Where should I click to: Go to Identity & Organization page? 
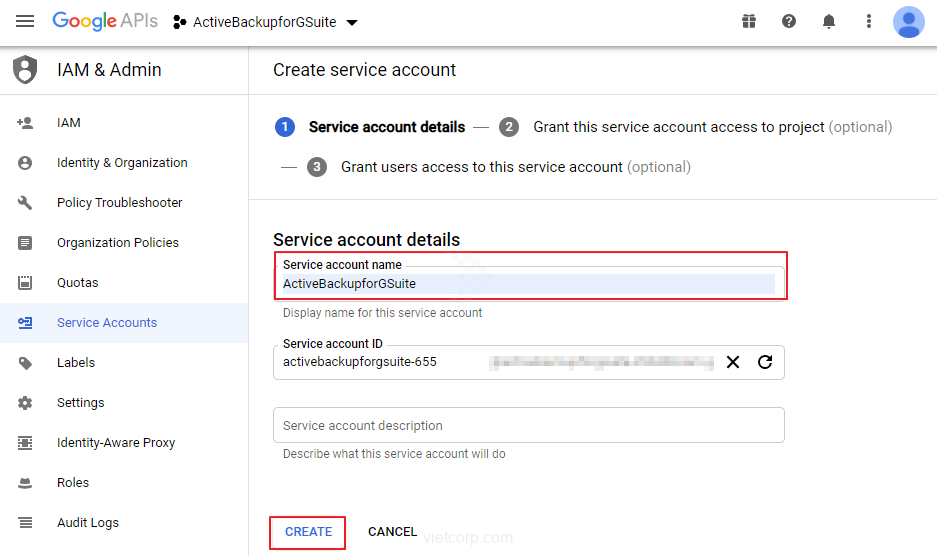click(x=122, y=163)
